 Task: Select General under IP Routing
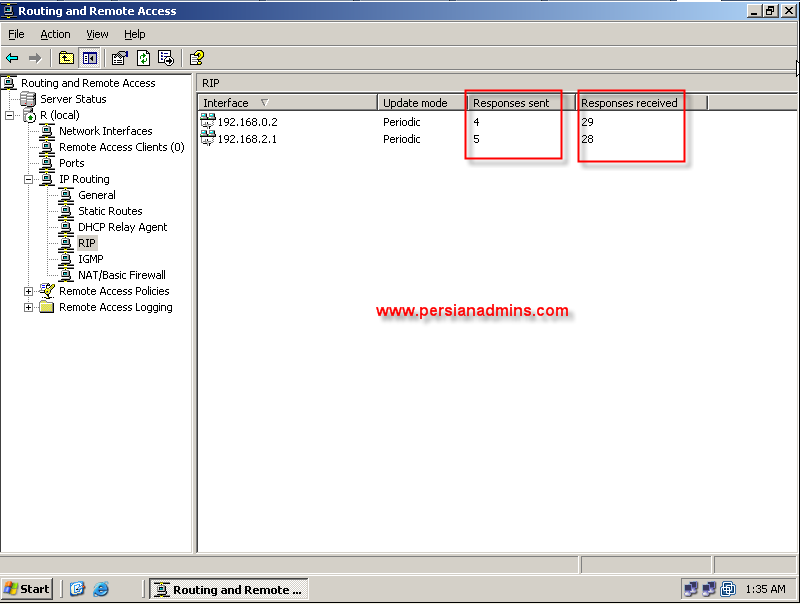pyautogui.click(x=96, y=195)
